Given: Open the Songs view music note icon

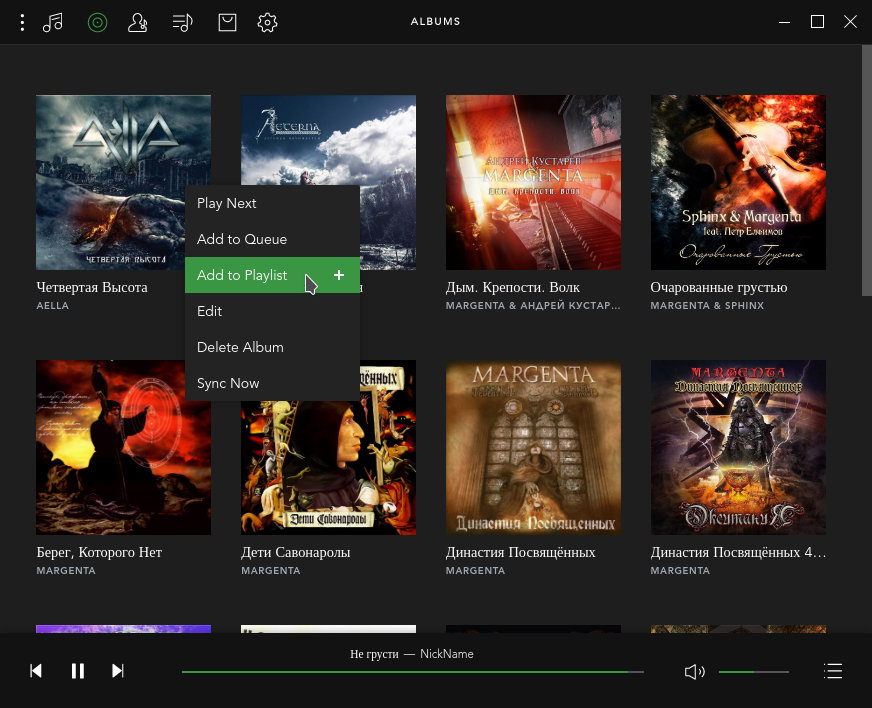Looking at the screenshot, I should [x=53, y=22].
